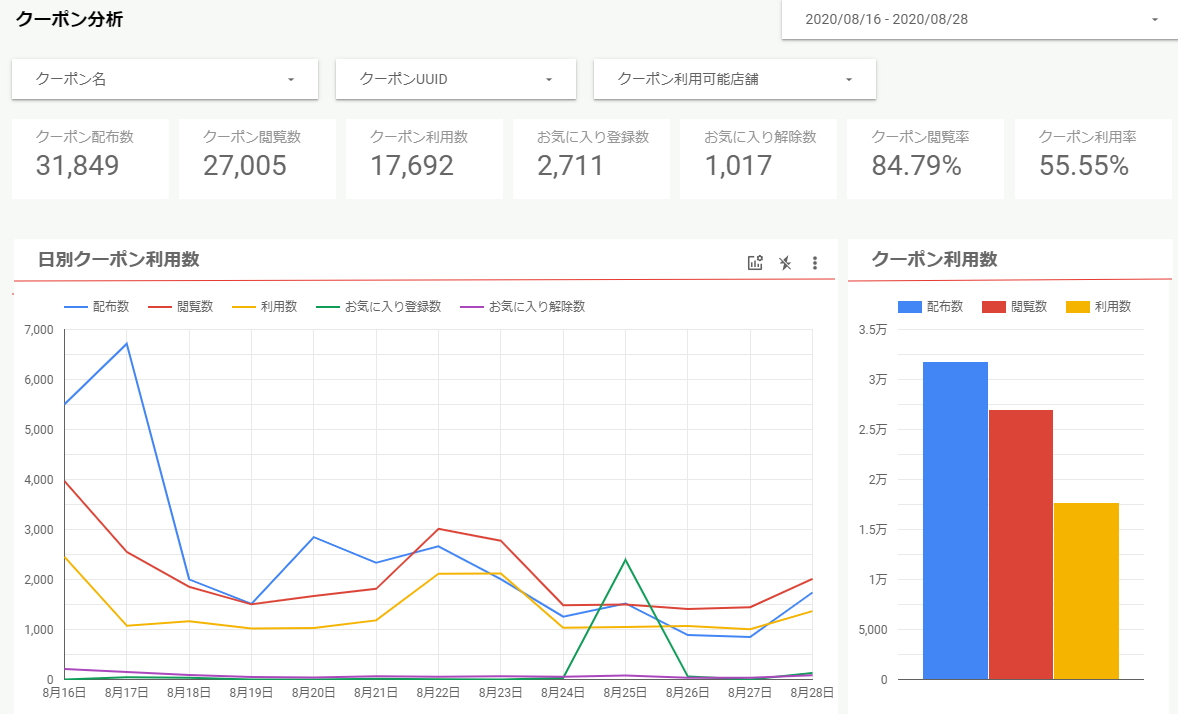Click the 7,000 y-axis label on the line chart
This screenshot has width=1178, height=714.
tap(39, 329)
